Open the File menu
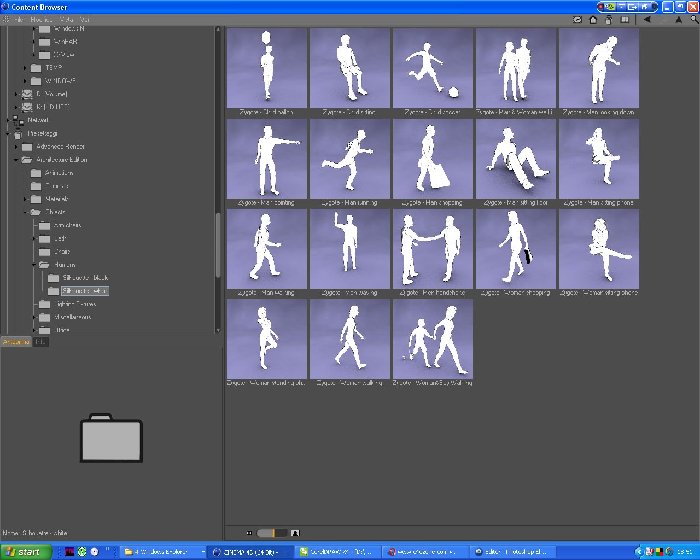 pos(18,20)
